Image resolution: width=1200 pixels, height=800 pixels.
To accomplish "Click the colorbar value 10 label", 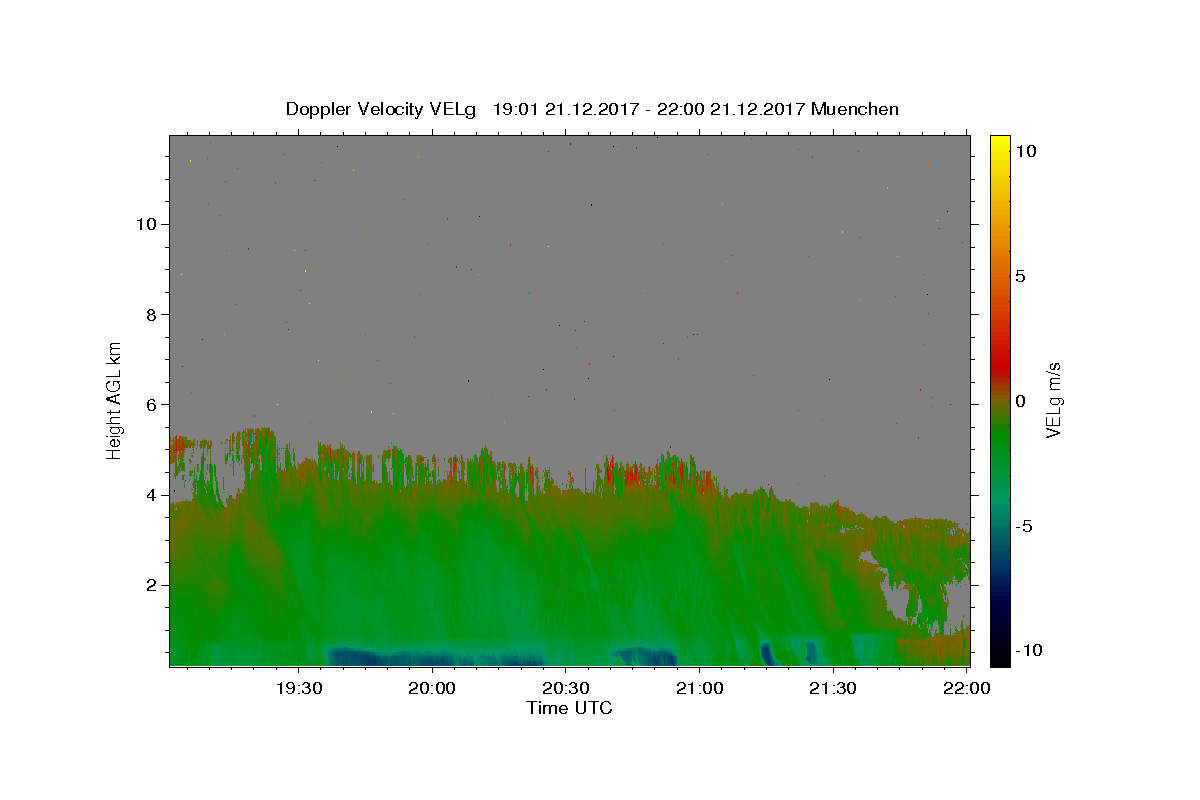I will click(1026, 151).
